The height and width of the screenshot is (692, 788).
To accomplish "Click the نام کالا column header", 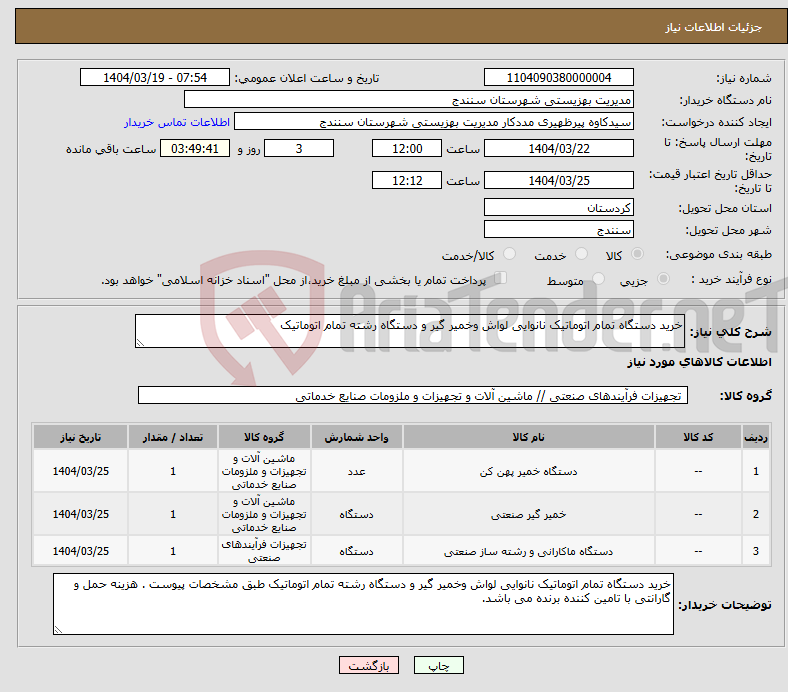I will [x=528, y=437].
